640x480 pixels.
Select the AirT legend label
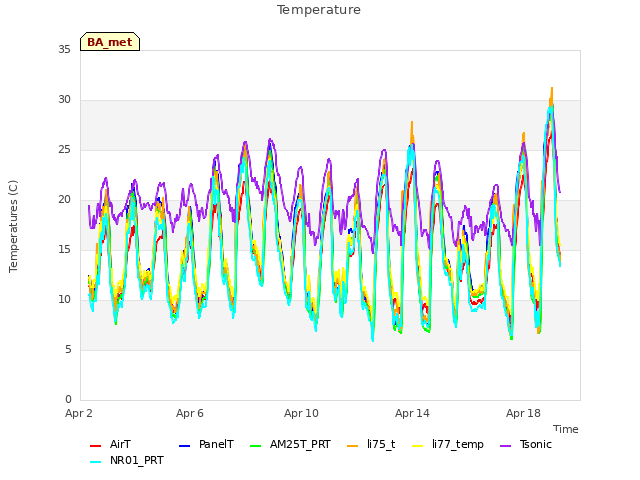pyautogui.click(x=120, y=444)
